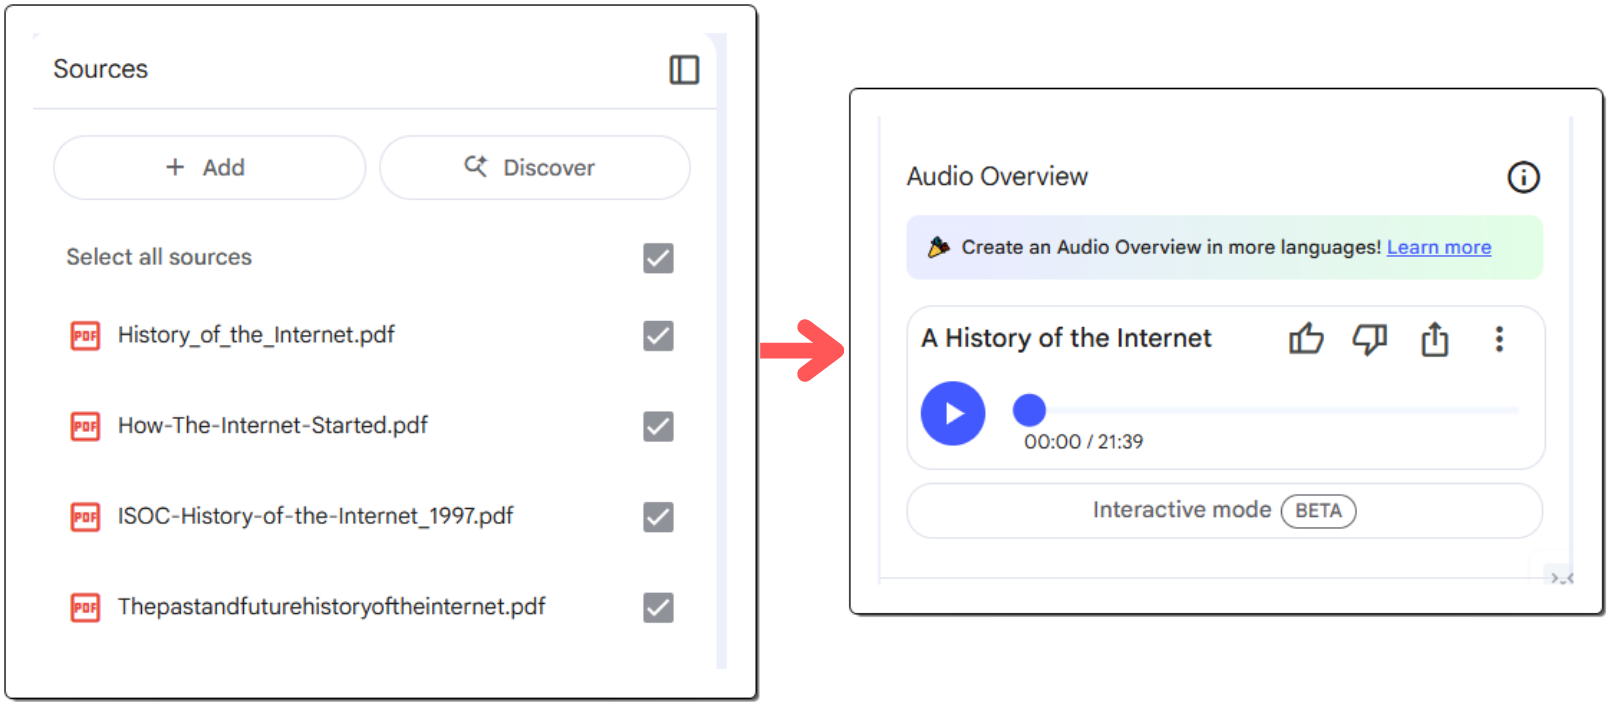Click the A History of the Internet title
This screenshot has width=1607, height=702.
pos(1066,338)
